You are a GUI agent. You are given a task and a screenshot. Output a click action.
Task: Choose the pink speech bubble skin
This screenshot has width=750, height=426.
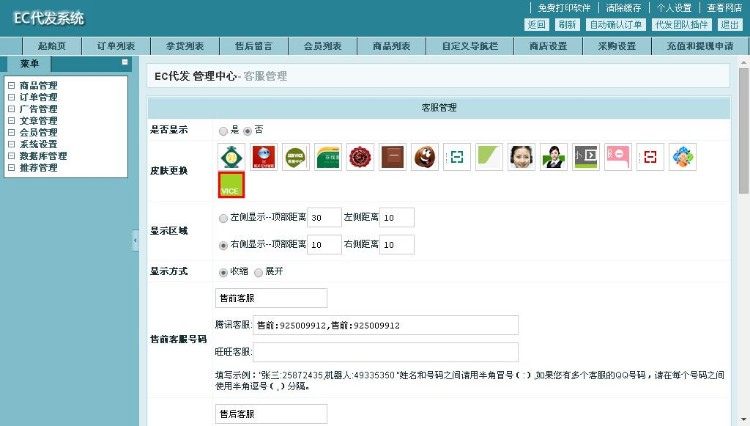pos(618,157)
